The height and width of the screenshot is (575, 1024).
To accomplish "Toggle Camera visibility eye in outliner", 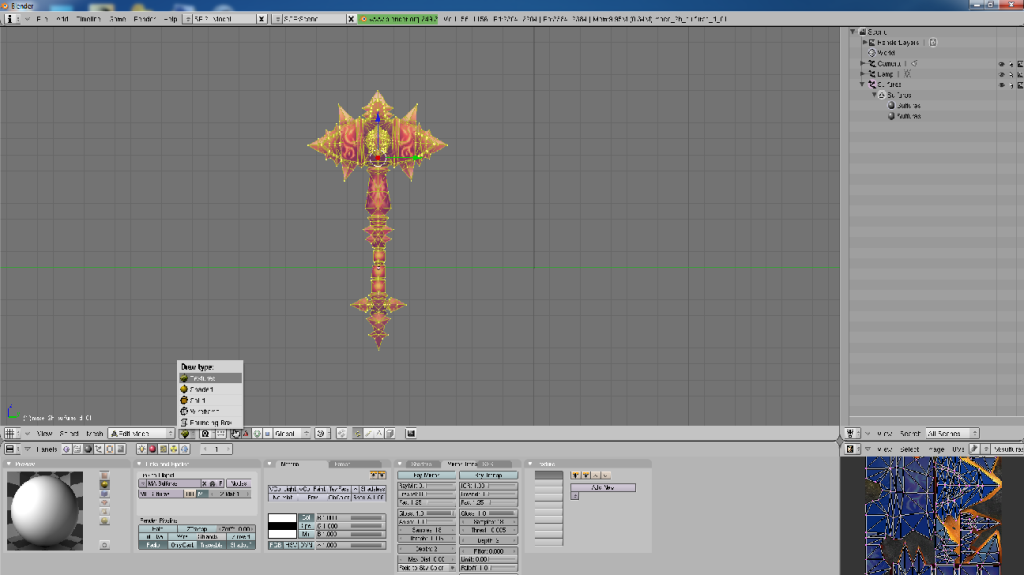I will coord(1002,64).
